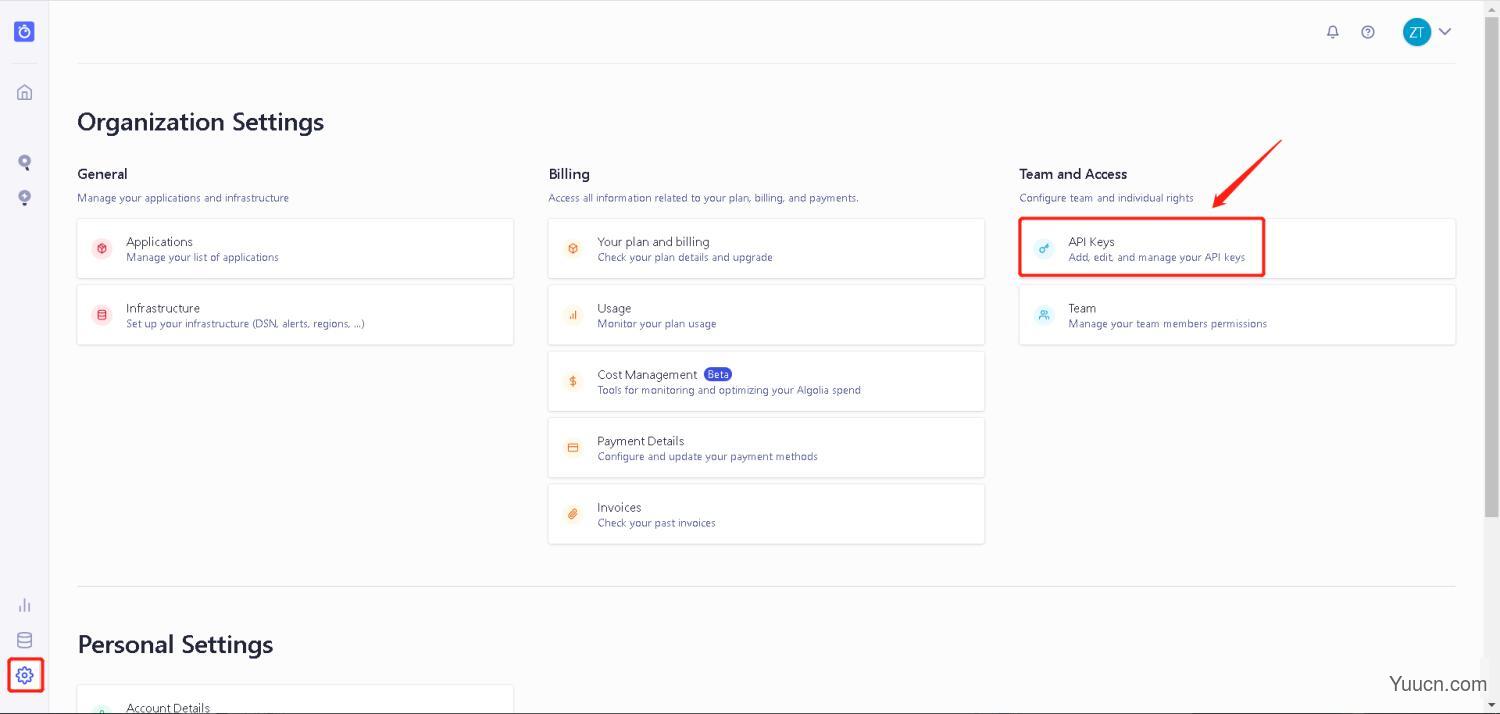Open the Team permissions page
The width and height of the screenshot is (1500, 714).
[x=1237, y=315]
